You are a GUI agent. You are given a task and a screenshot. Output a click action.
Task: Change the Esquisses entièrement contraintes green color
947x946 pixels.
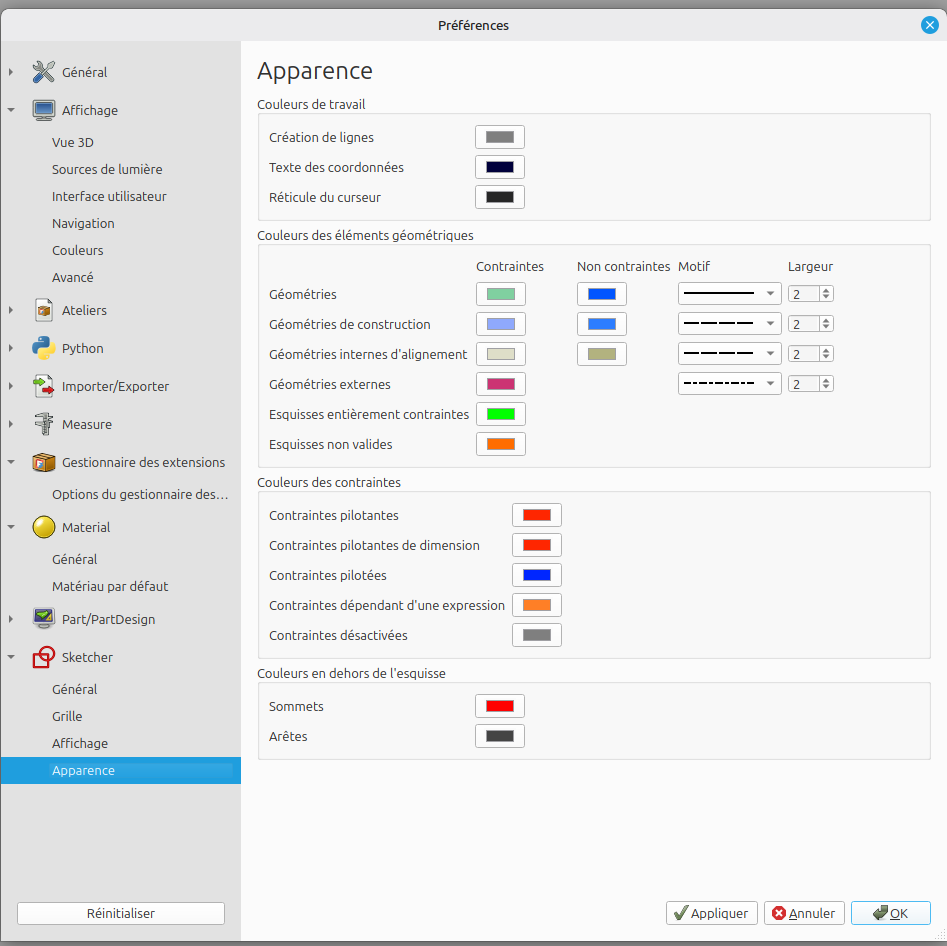(500, 414)
